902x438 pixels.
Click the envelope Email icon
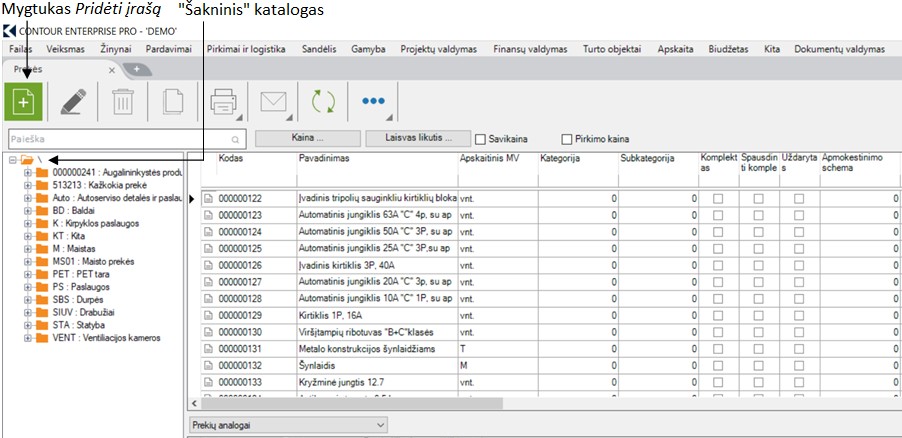(x=273, y=103)
